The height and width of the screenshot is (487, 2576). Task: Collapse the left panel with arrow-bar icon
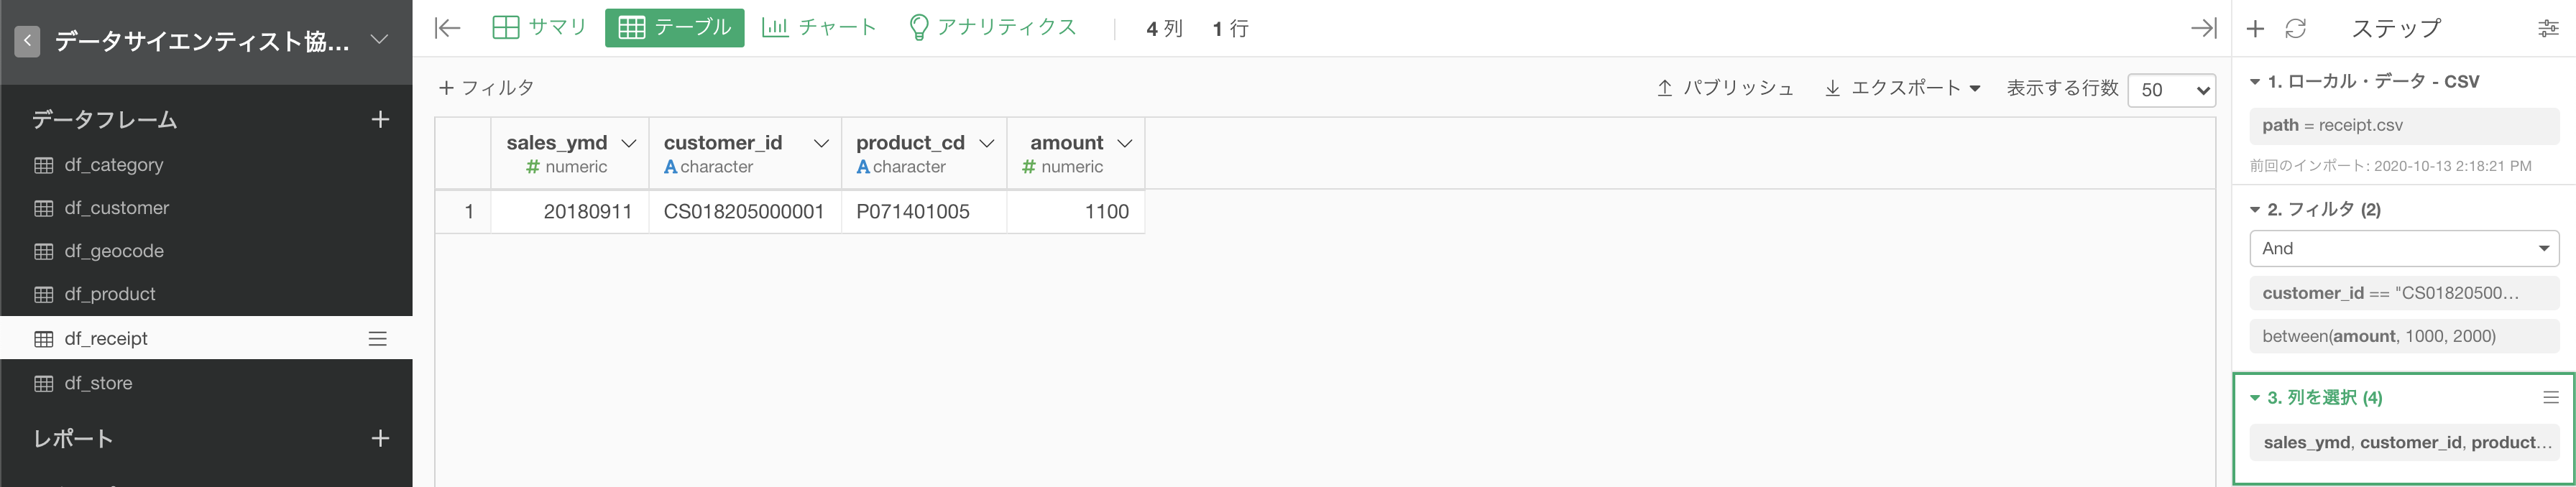[447, 28]
